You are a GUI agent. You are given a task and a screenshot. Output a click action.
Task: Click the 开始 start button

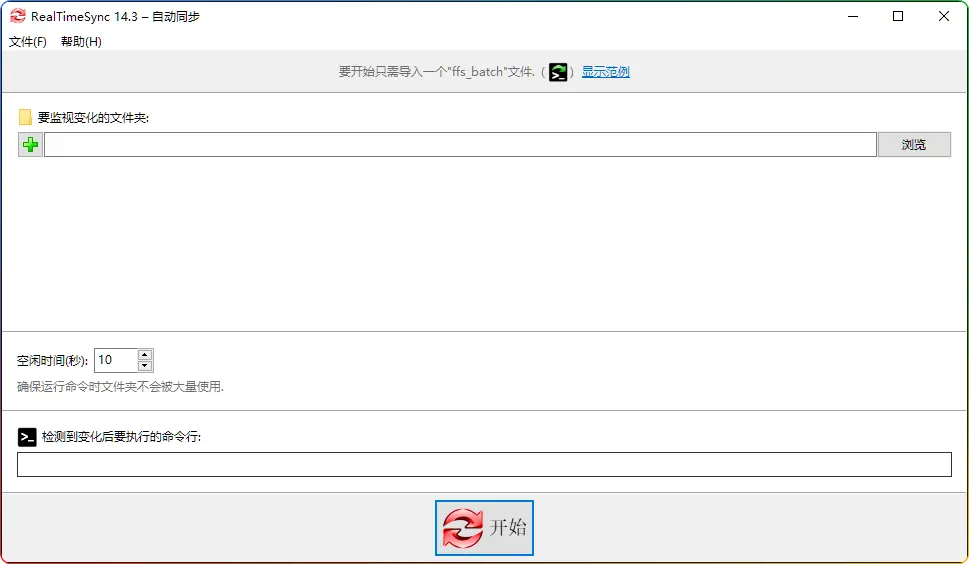(x=484, y=528)
